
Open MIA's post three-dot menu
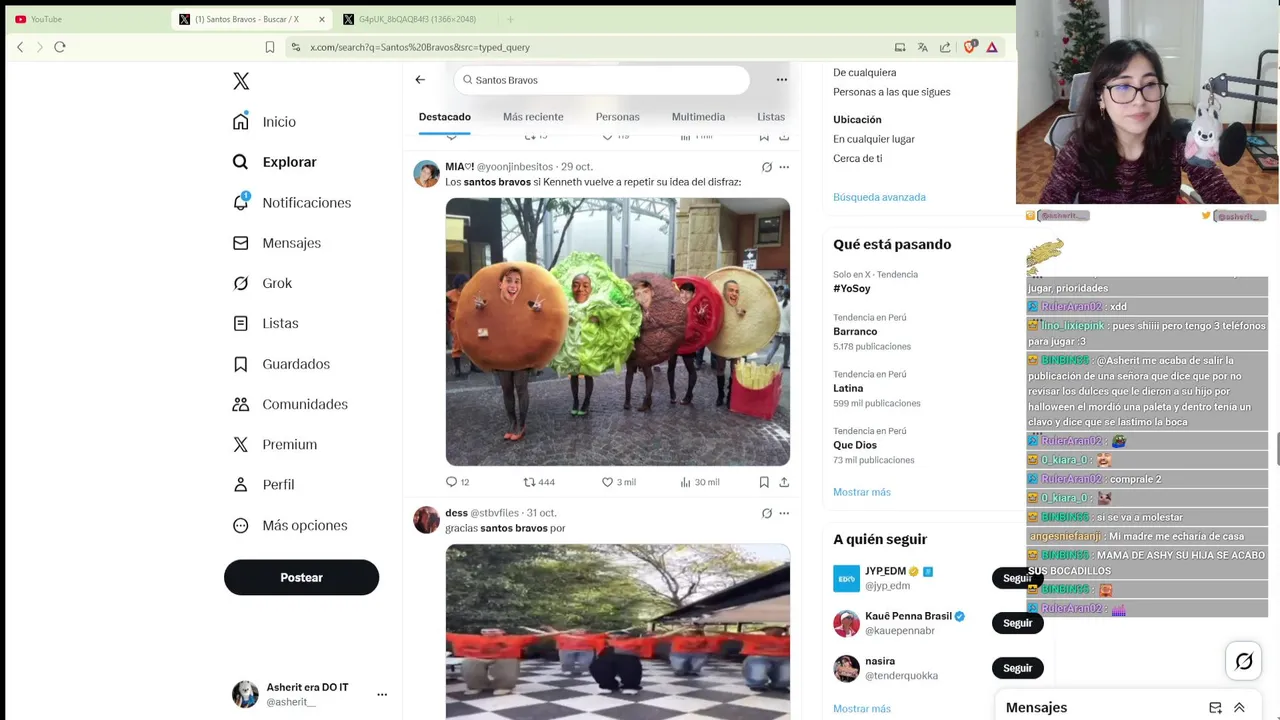coord(784,167)
